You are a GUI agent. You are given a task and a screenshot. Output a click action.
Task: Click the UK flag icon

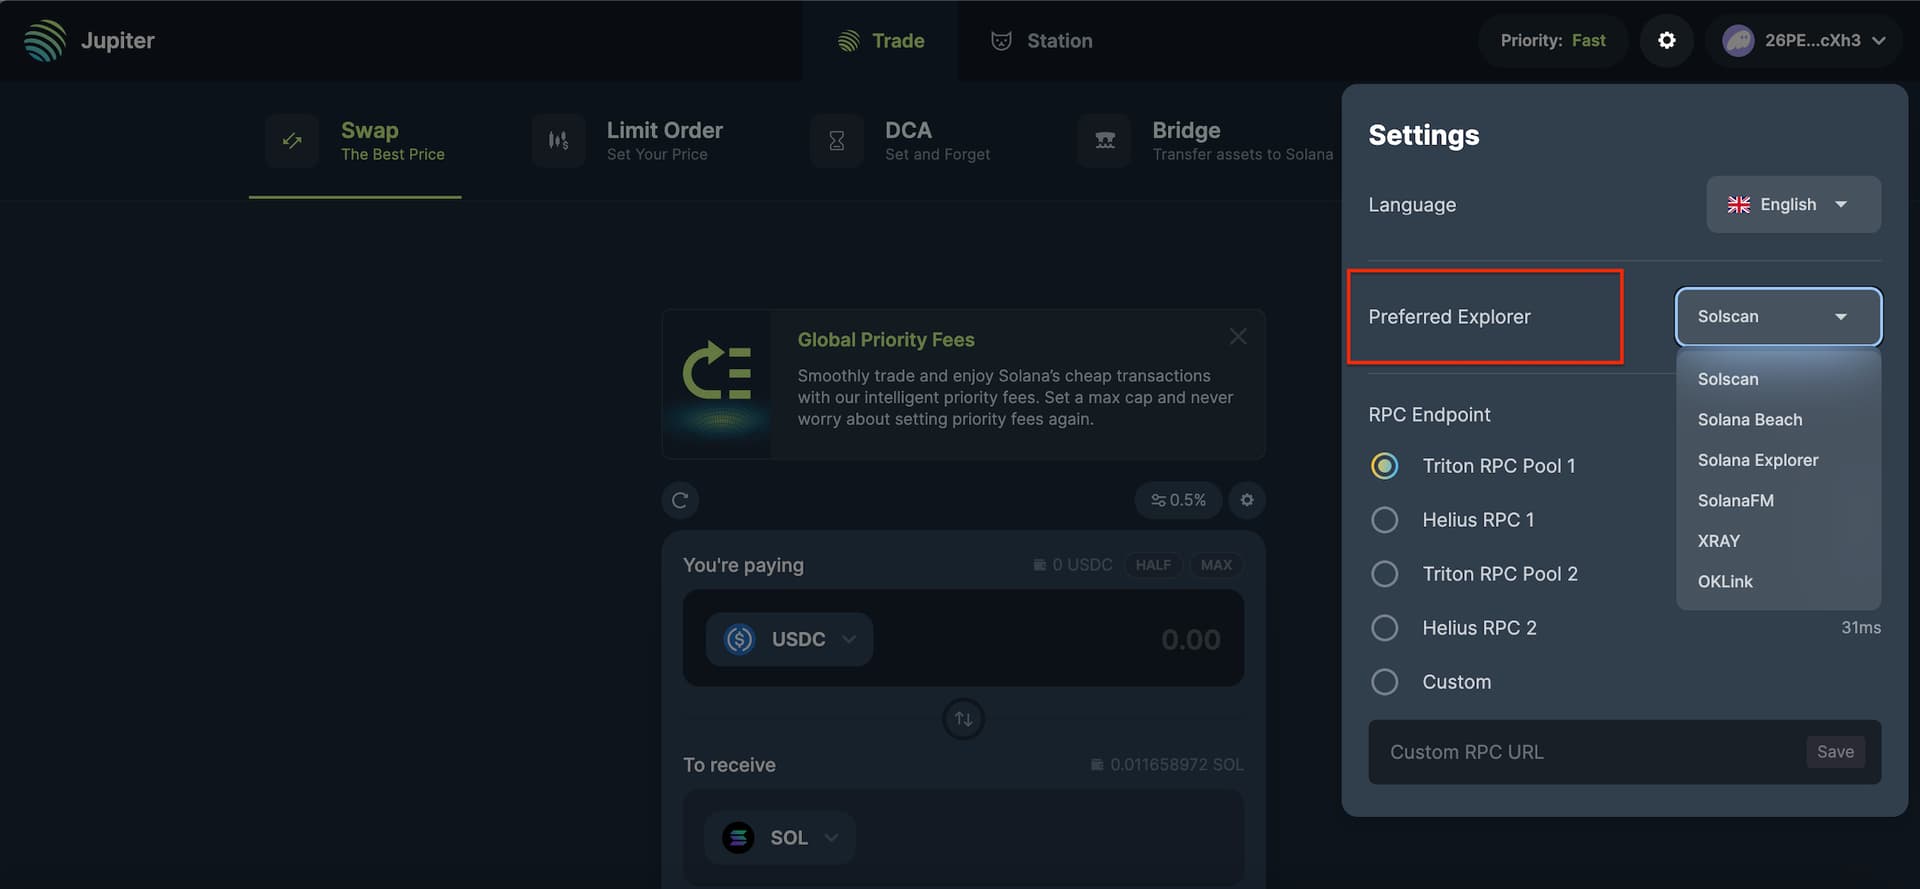pyautogui.click(x=1739, y=204)
